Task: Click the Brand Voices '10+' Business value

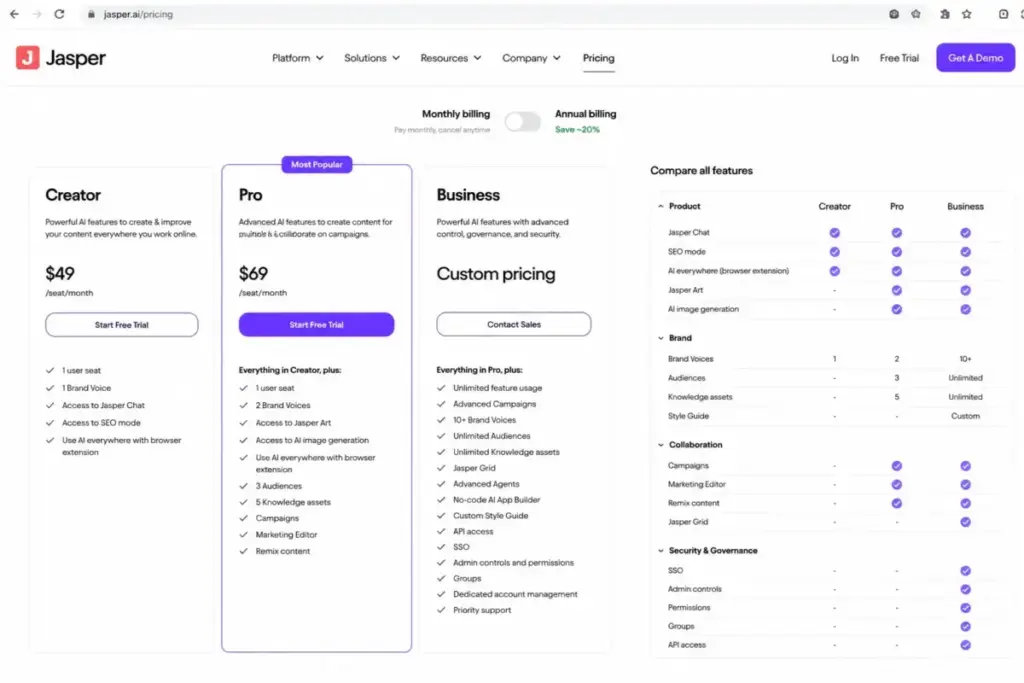Action: click(x=965, y=358)
